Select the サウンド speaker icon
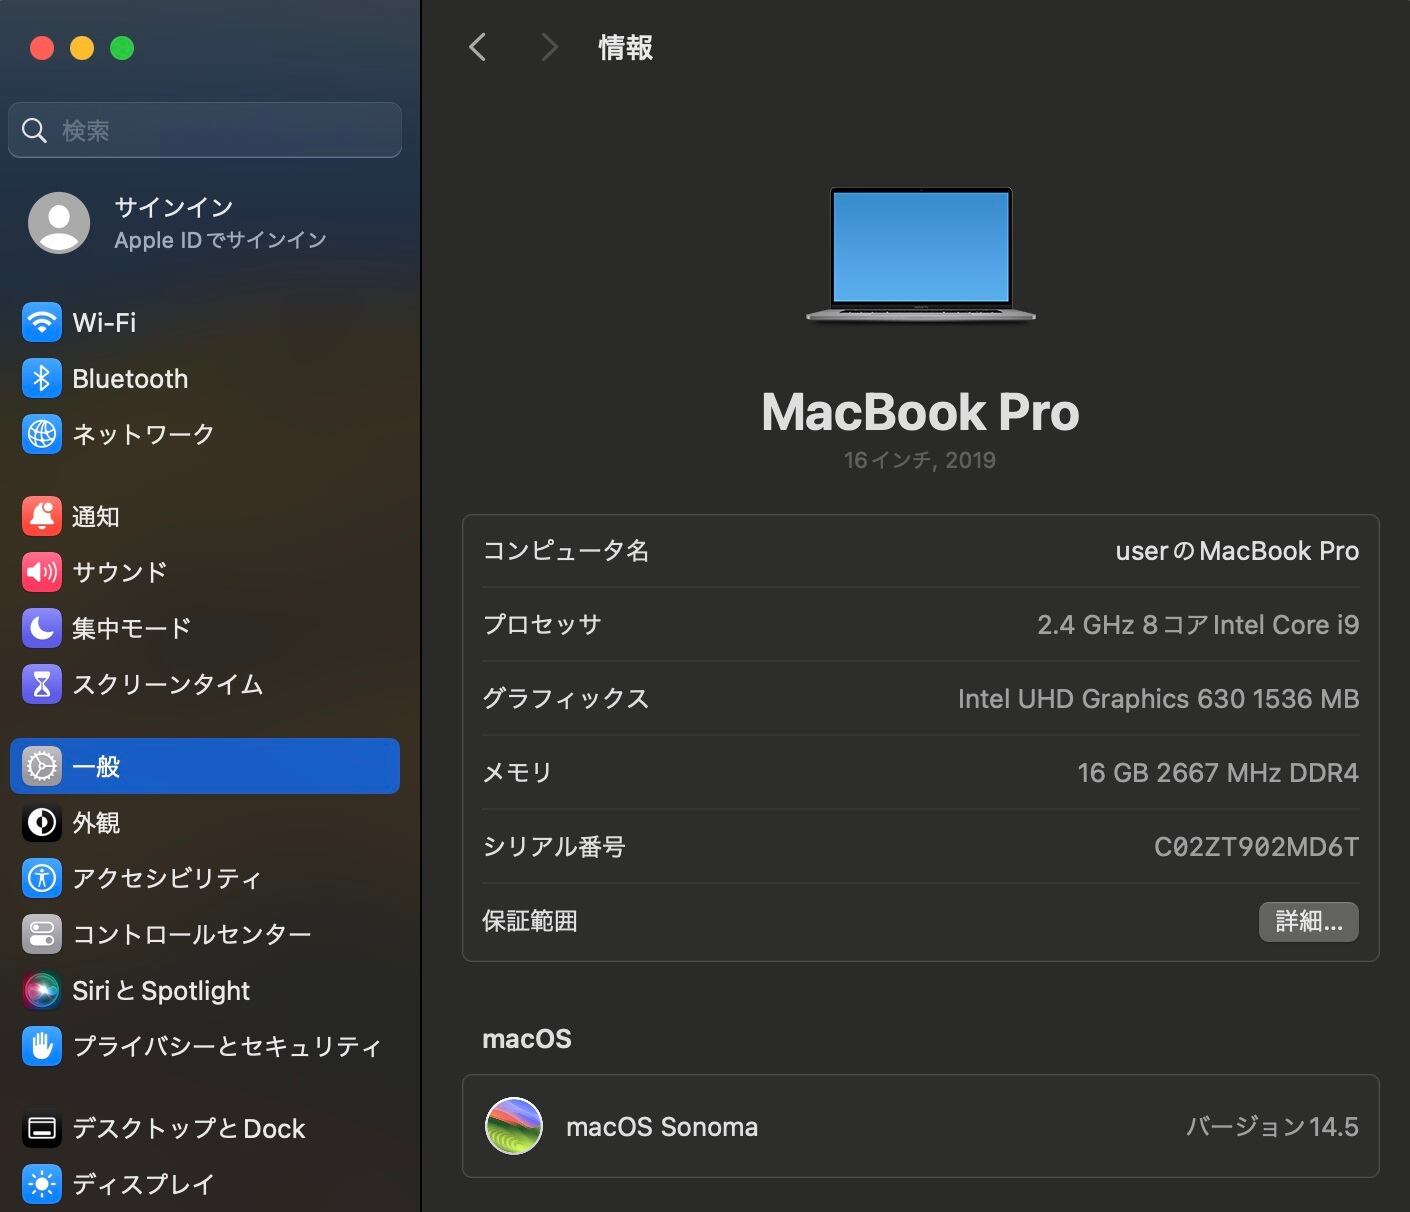The image size is (1410, 1212). tap(42, 572)
